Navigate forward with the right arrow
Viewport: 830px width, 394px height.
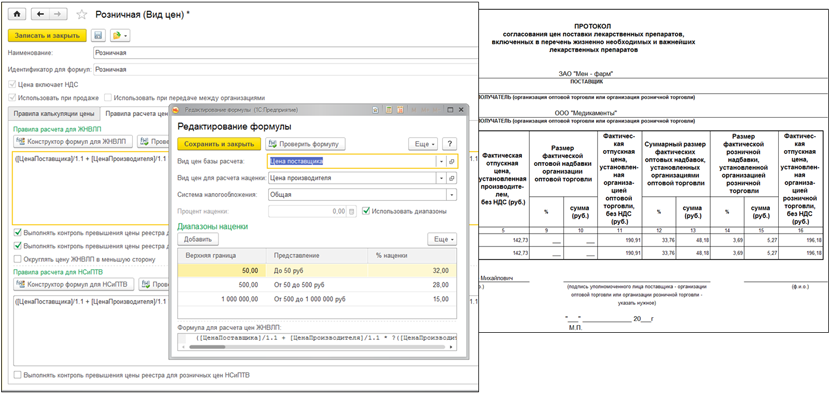tap(59, 15)
